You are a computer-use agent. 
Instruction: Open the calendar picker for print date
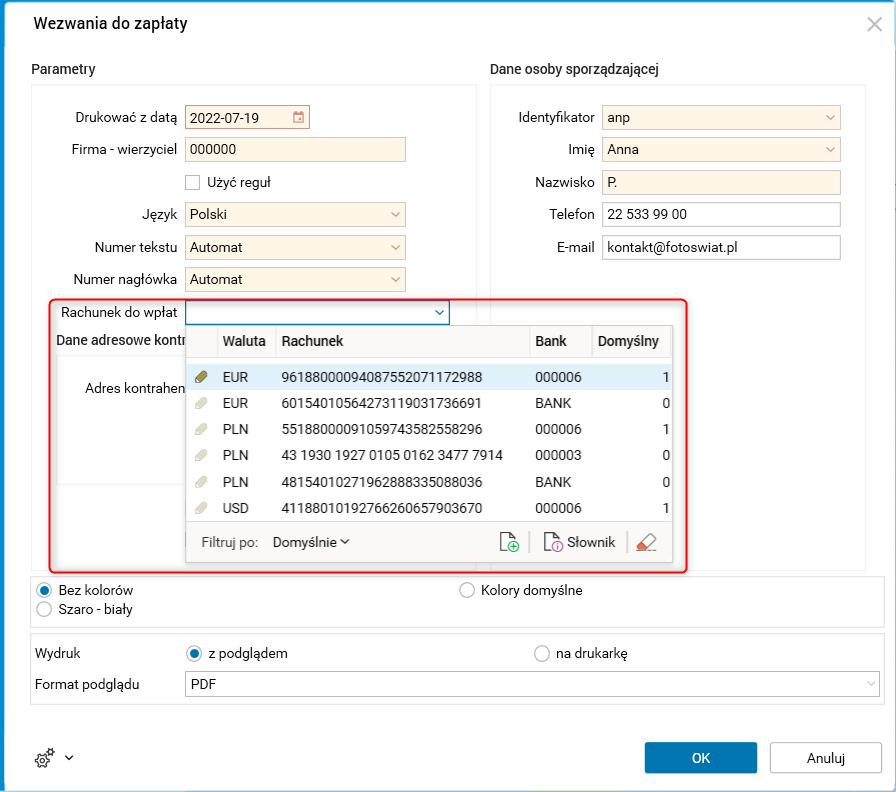tap(298, 118)
